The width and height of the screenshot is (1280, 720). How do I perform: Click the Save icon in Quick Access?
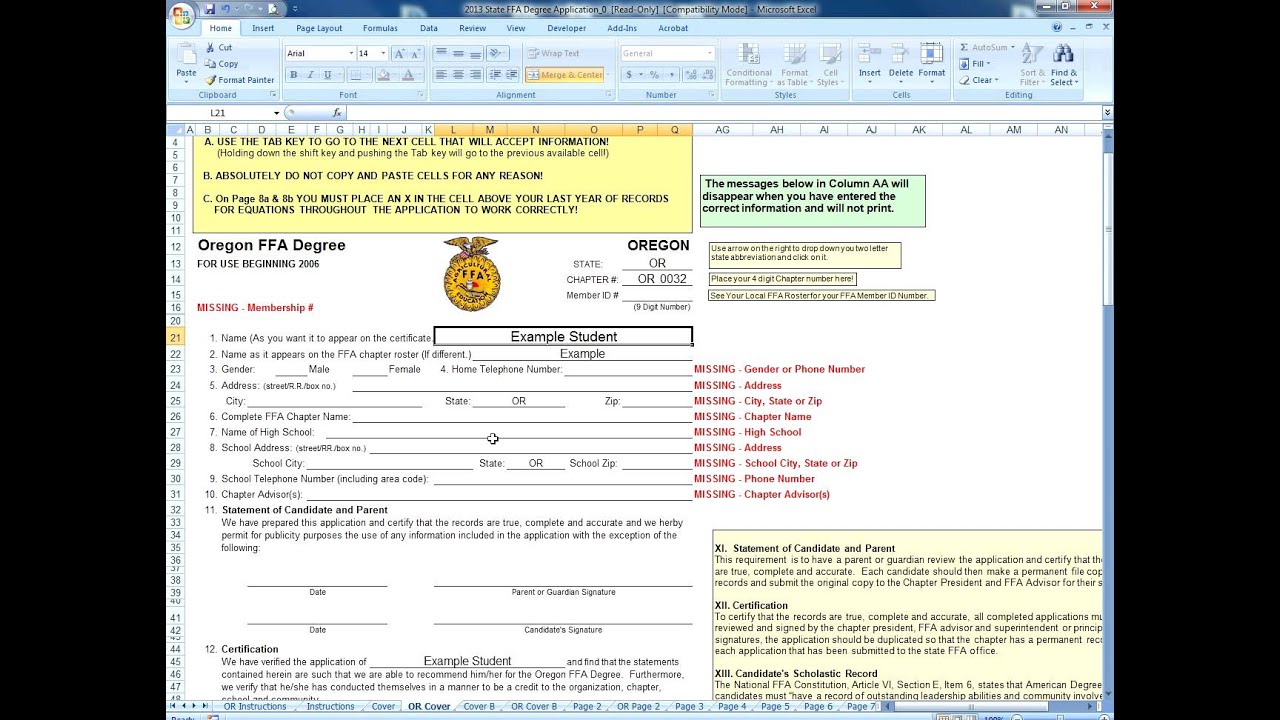click(x=210, y=9)
